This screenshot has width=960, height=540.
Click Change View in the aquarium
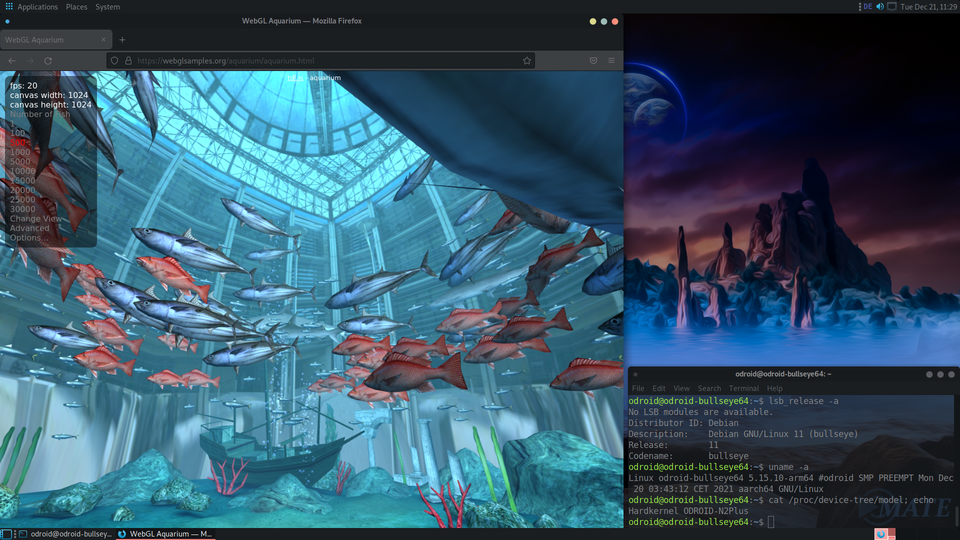[35, 219]
